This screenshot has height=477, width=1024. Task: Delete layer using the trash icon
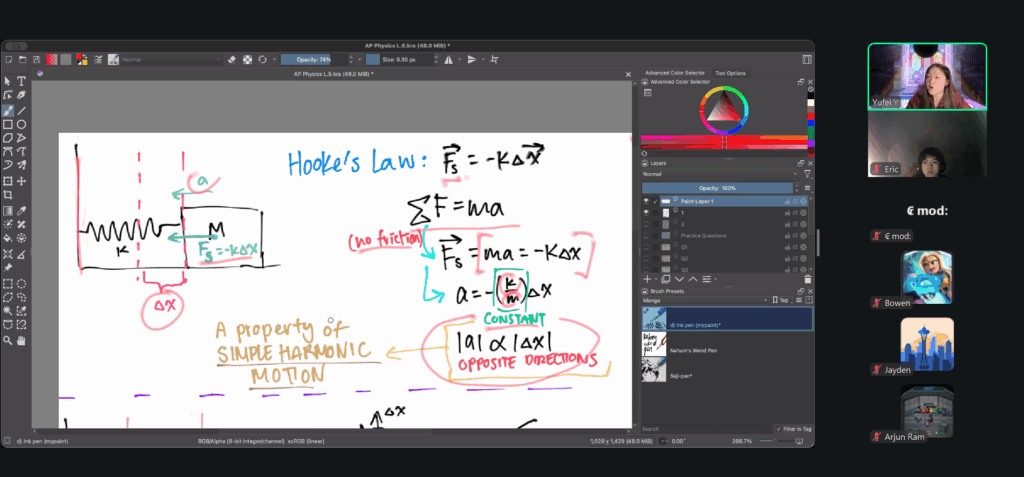tap(806, 278)
